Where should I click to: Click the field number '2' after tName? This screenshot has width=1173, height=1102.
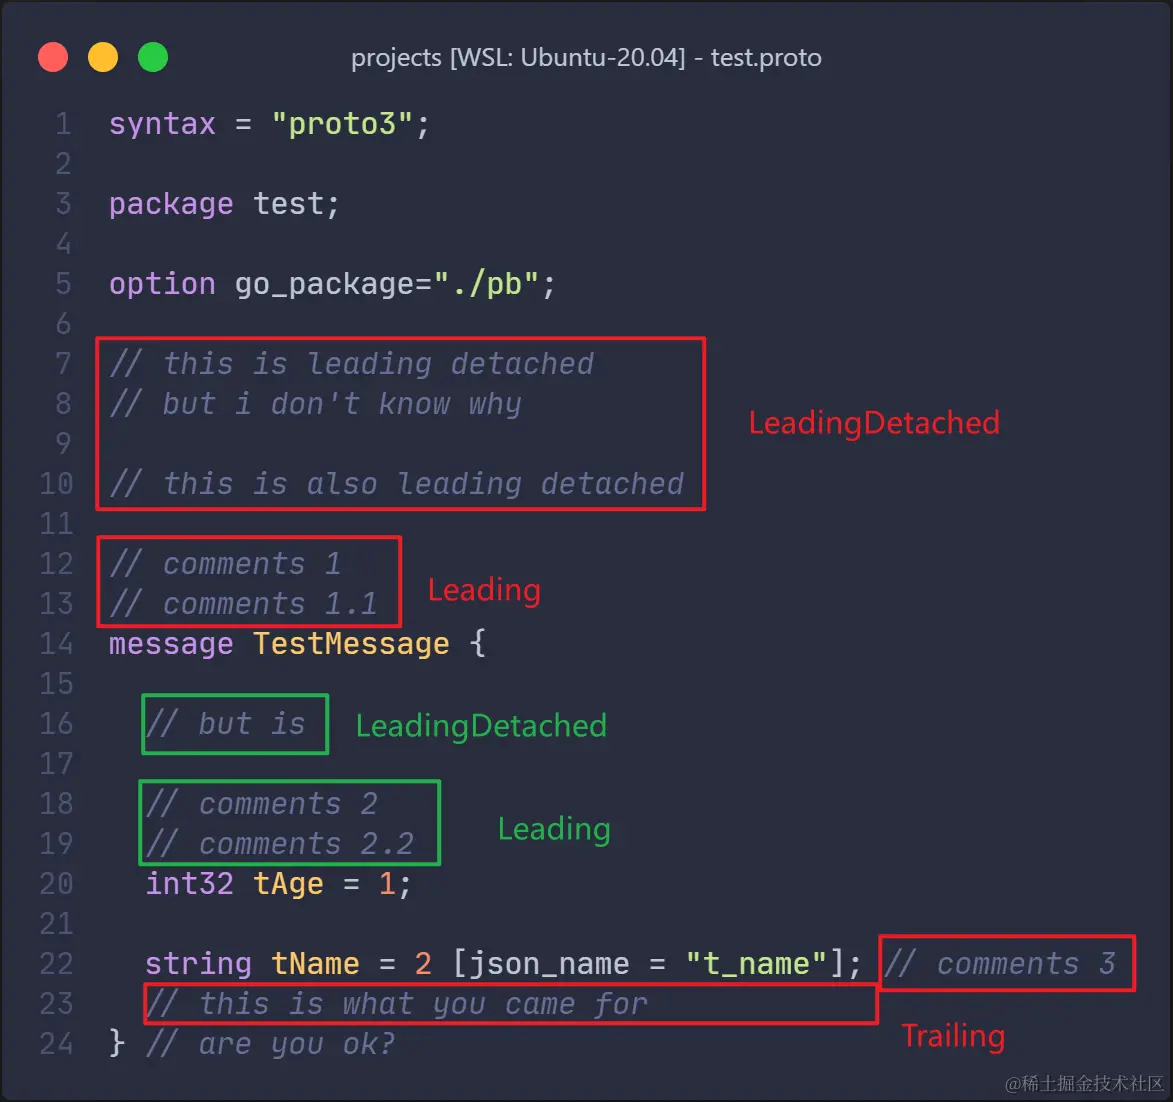[423, 964]
